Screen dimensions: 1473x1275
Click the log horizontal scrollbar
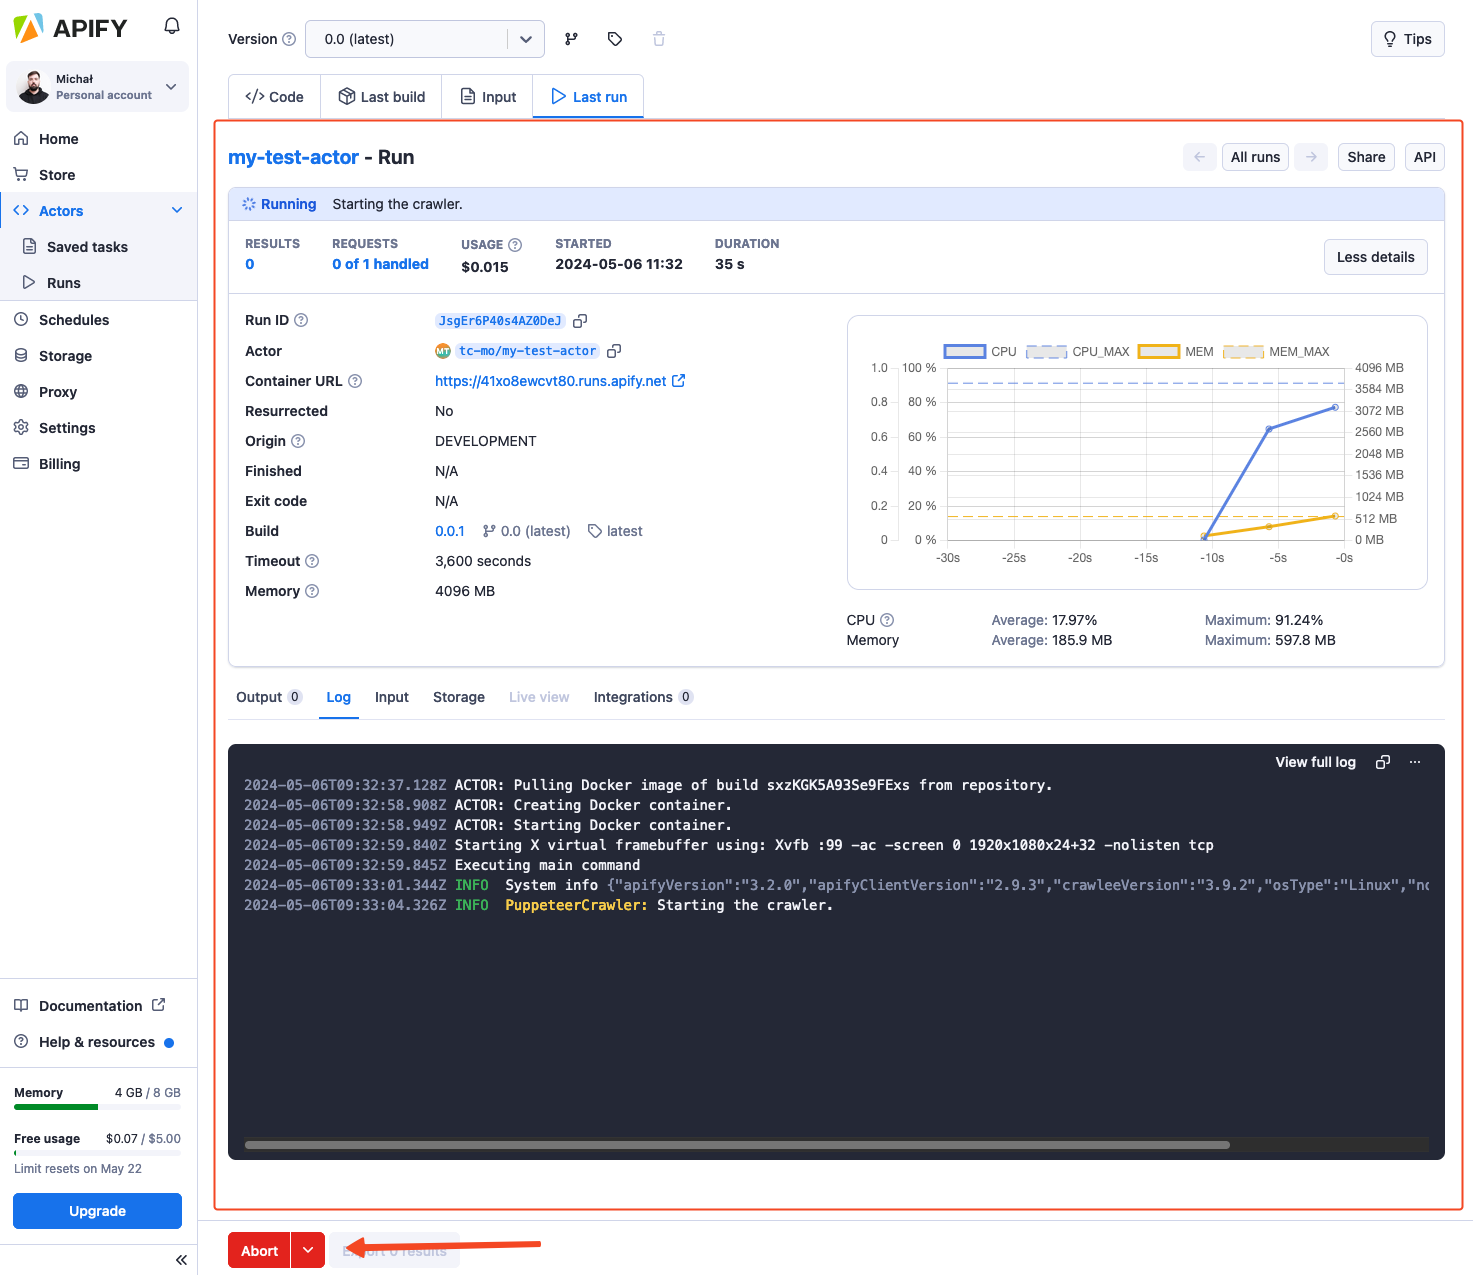pos(737,1145)
